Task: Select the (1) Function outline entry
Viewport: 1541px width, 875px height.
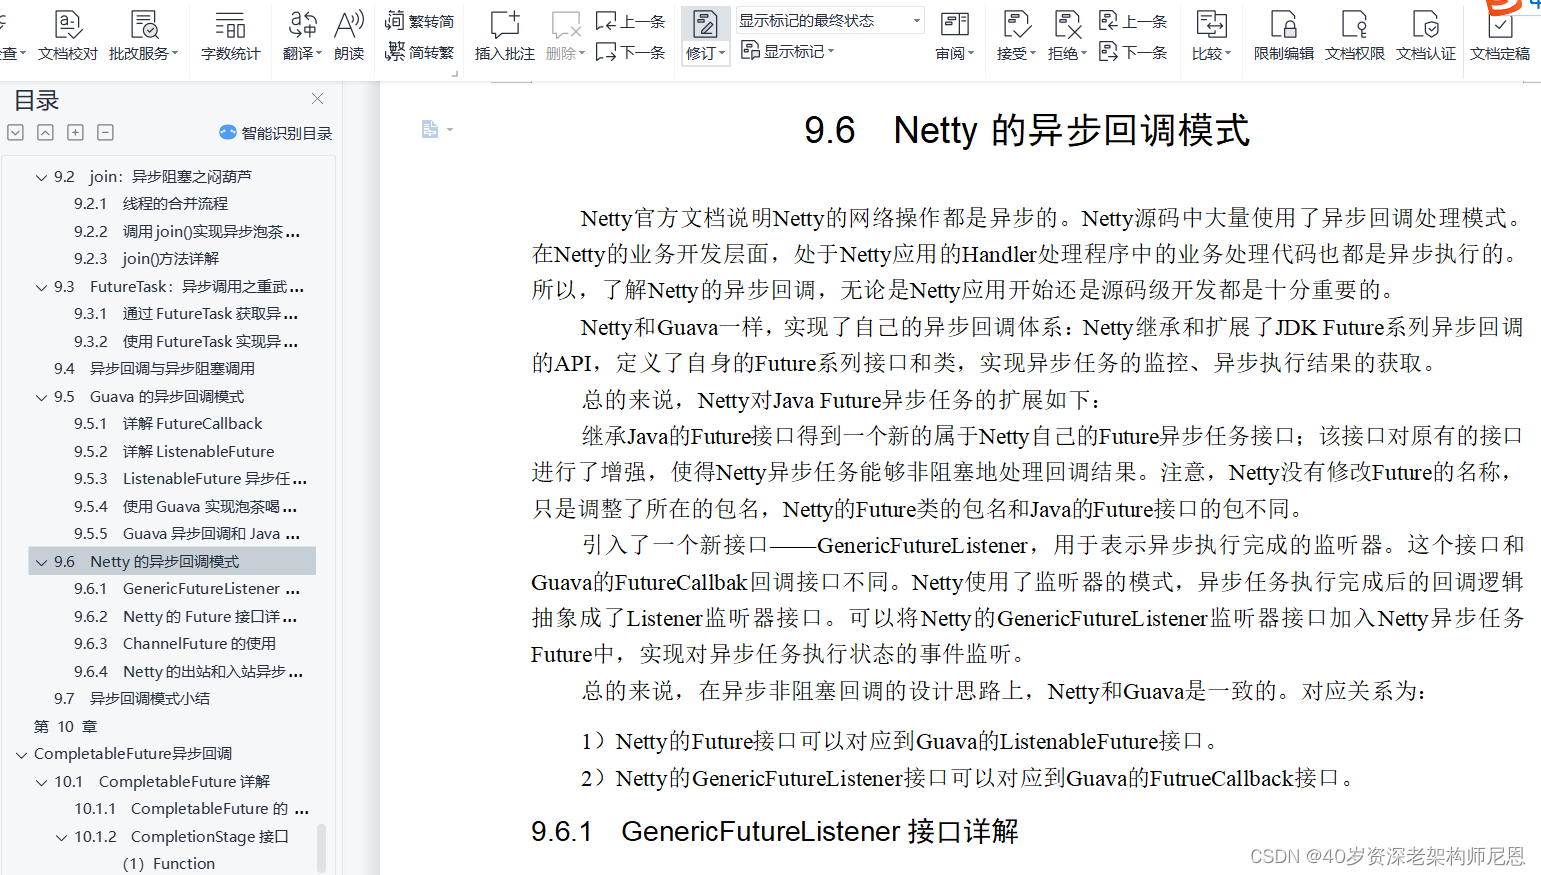Action: click(169, 864)
